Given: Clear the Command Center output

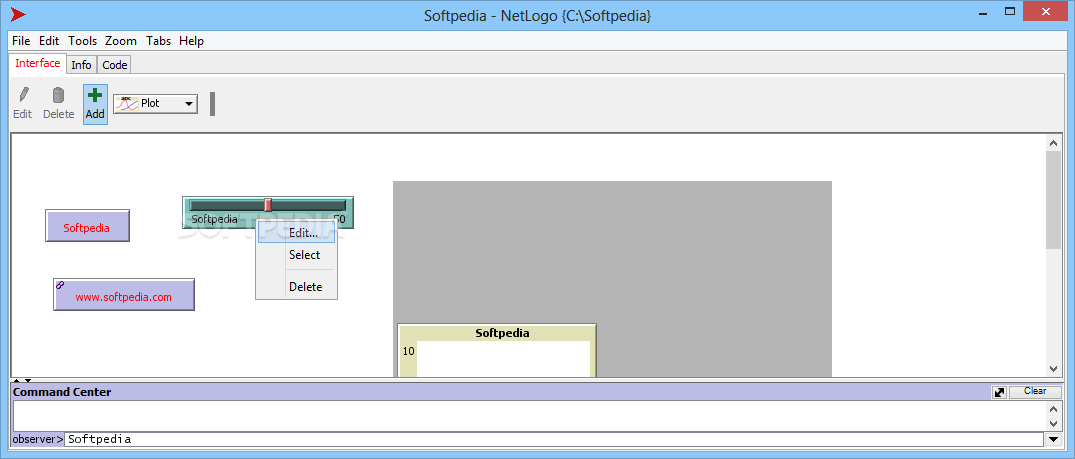Looking at the screenshot, I should click(1035, 391).
